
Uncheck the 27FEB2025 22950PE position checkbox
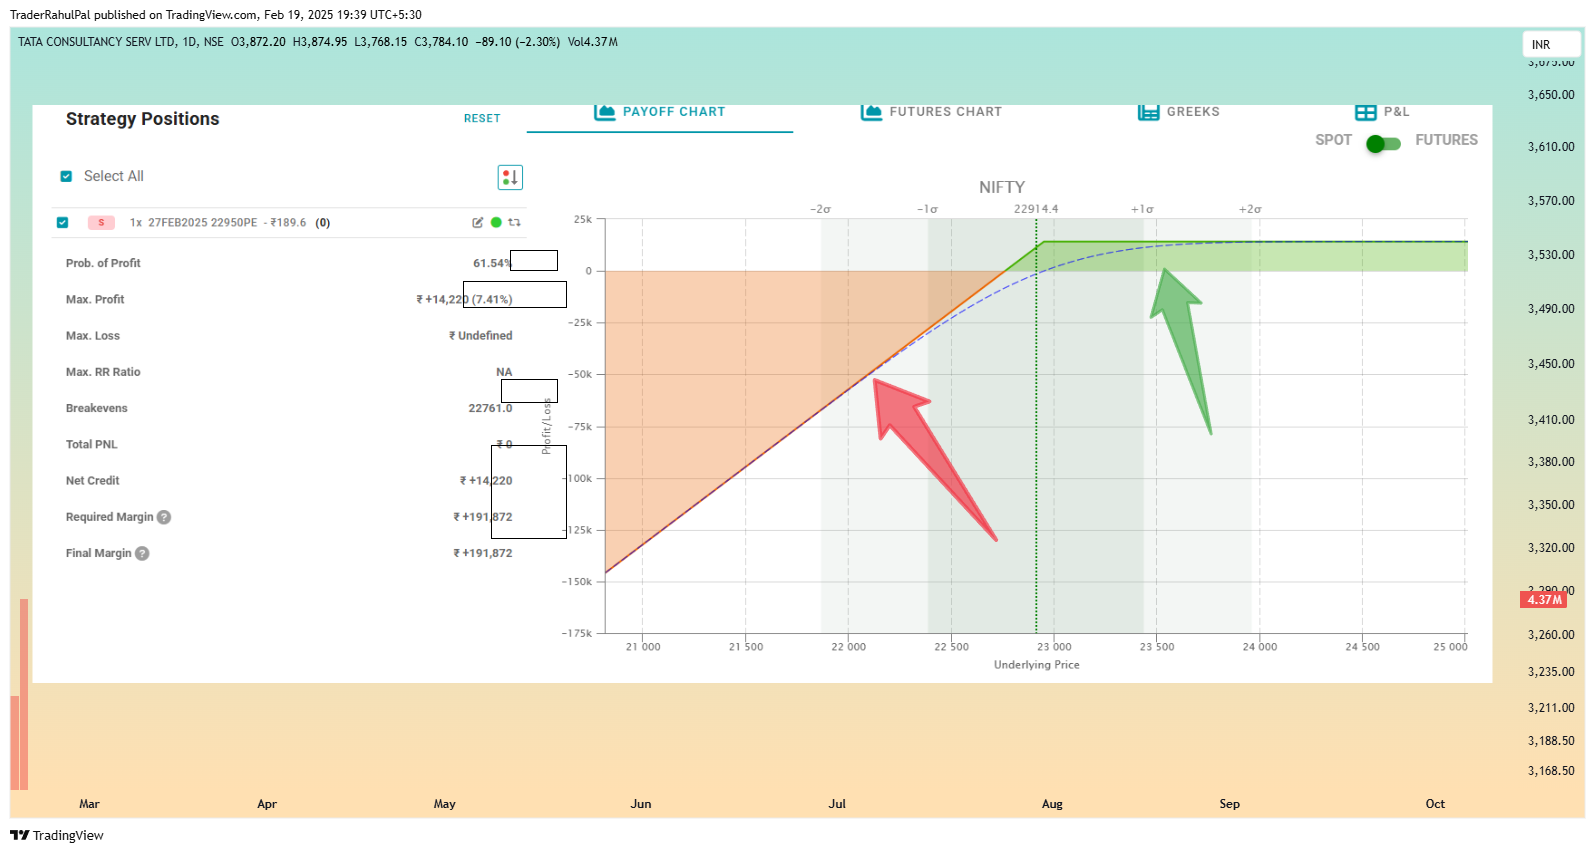pos(63,222)
